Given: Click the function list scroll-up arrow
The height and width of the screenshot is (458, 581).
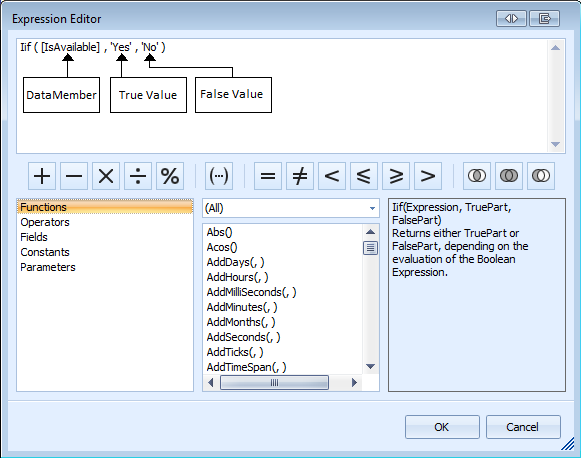Looking at the screenshot, I should coord(371,232).
